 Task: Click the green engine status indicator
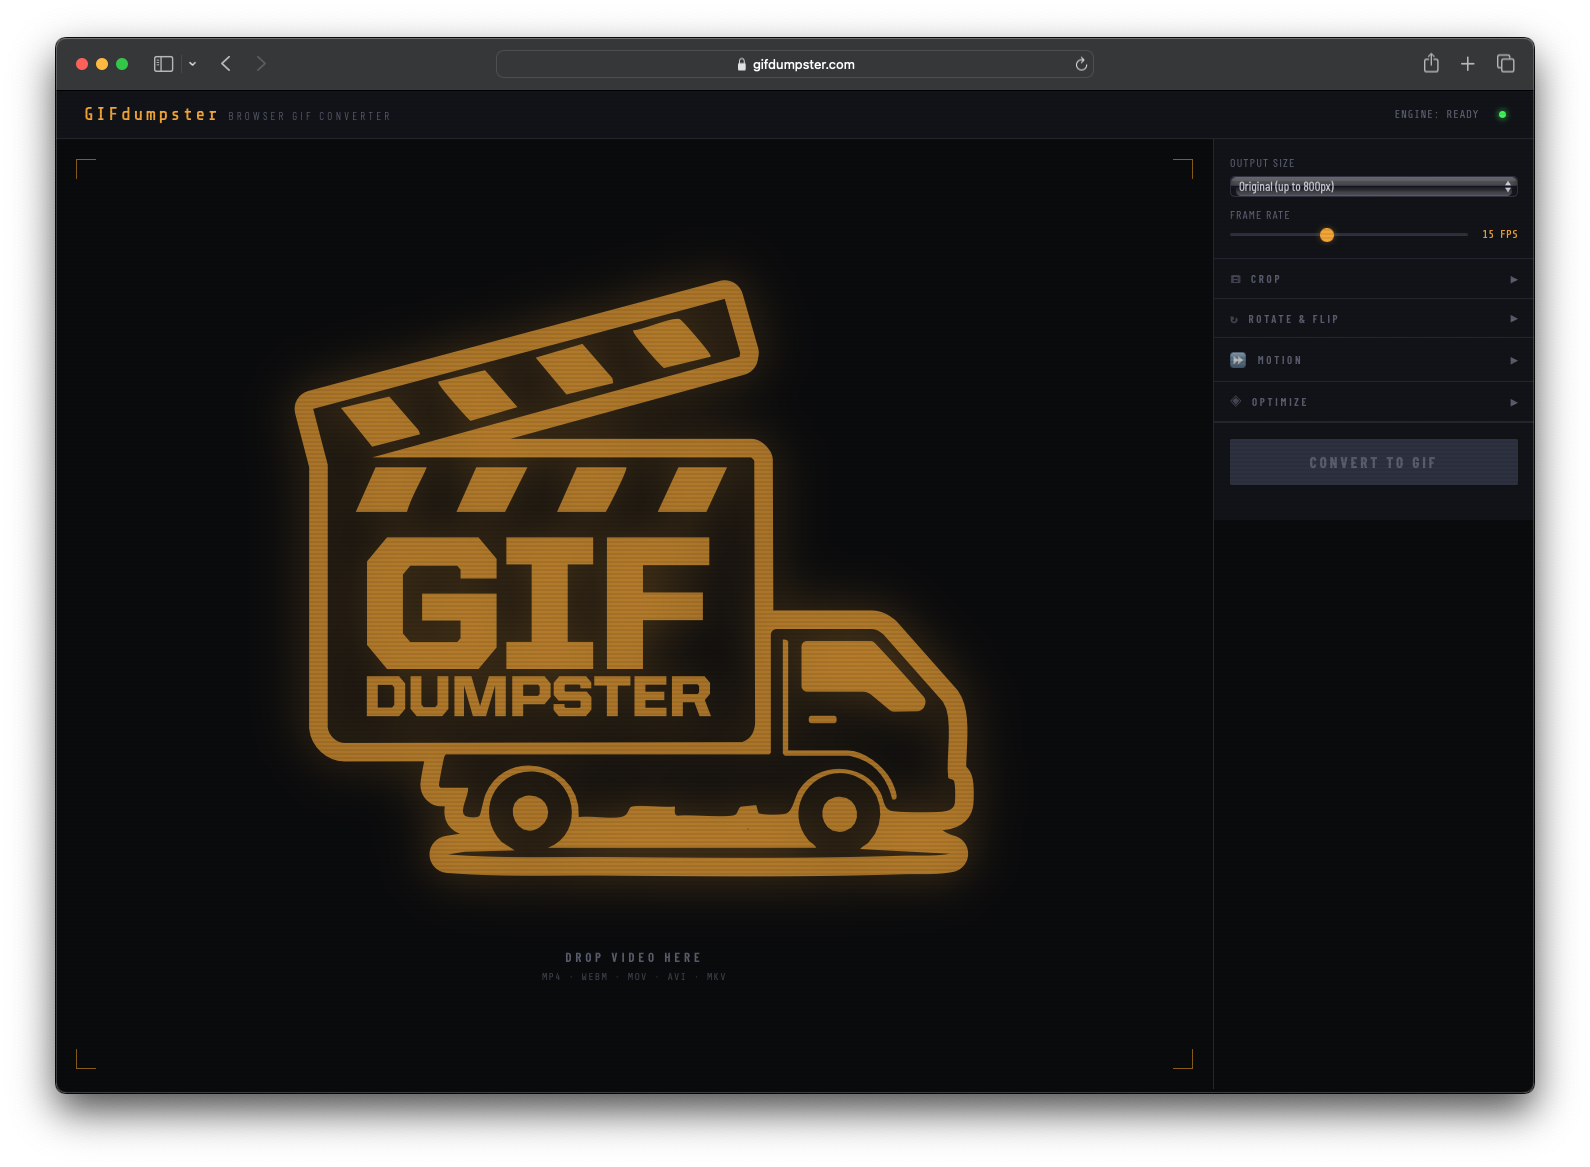coord(1502,114)
